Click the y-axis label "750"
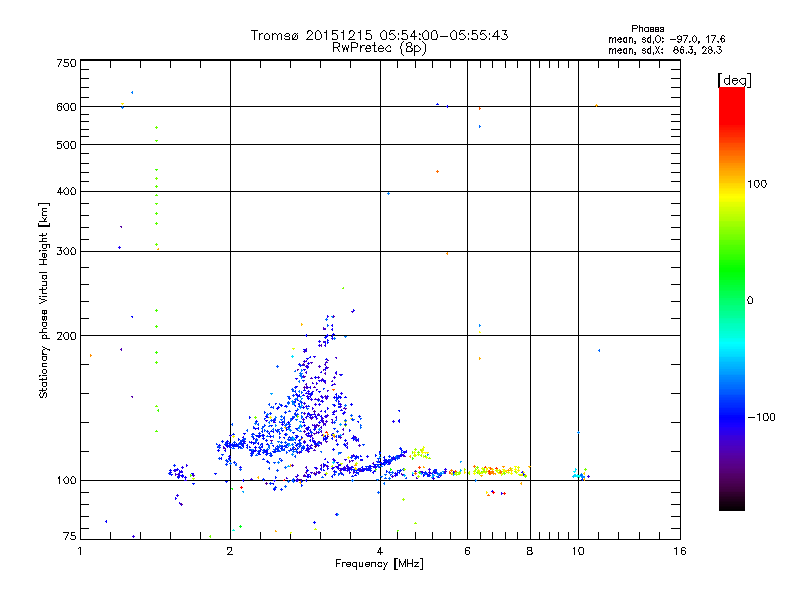Image resolution: width=800 pixels, height=600 pixels. click(66, 63)
